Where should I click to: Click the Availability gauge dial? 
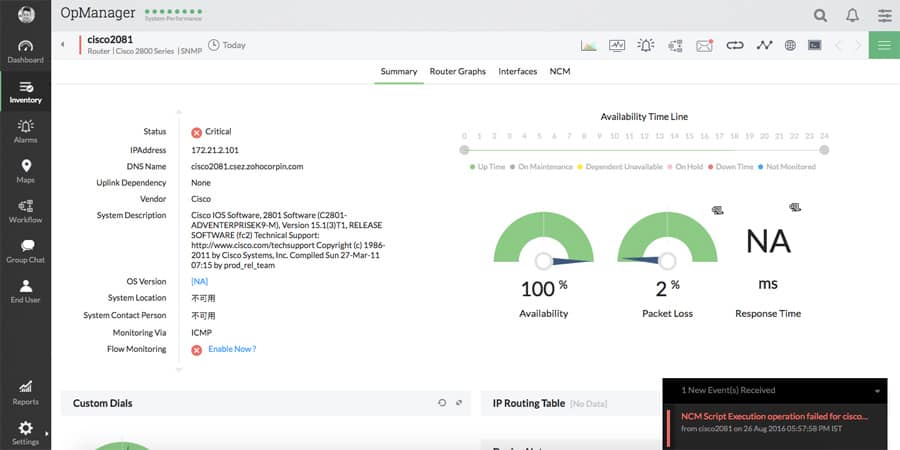(544, 241)
